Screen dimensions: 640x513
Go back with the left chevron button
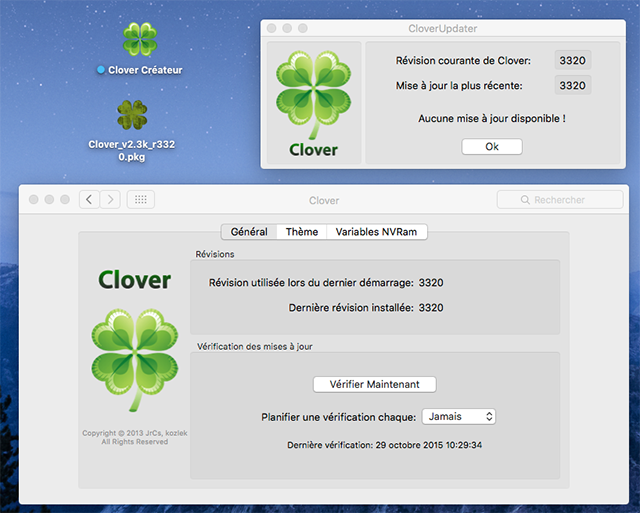(x=89, y=200)
